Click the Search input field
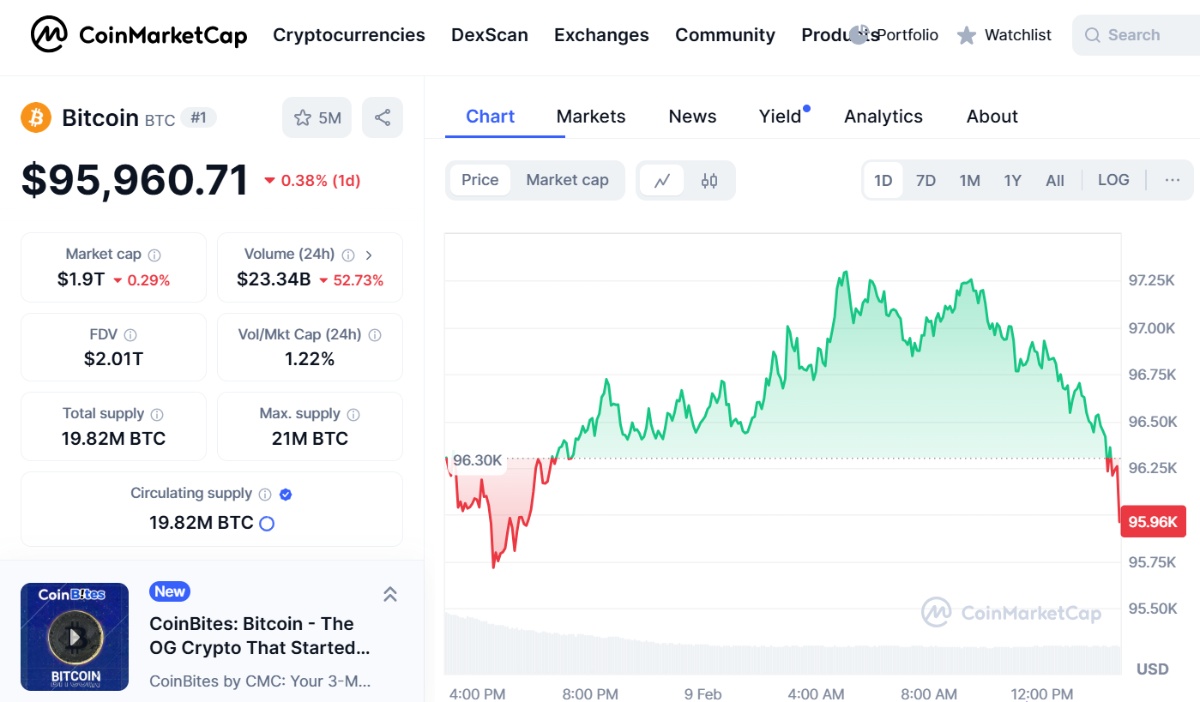Screen dimensions: 1200x702 [x=1140, y=35]
